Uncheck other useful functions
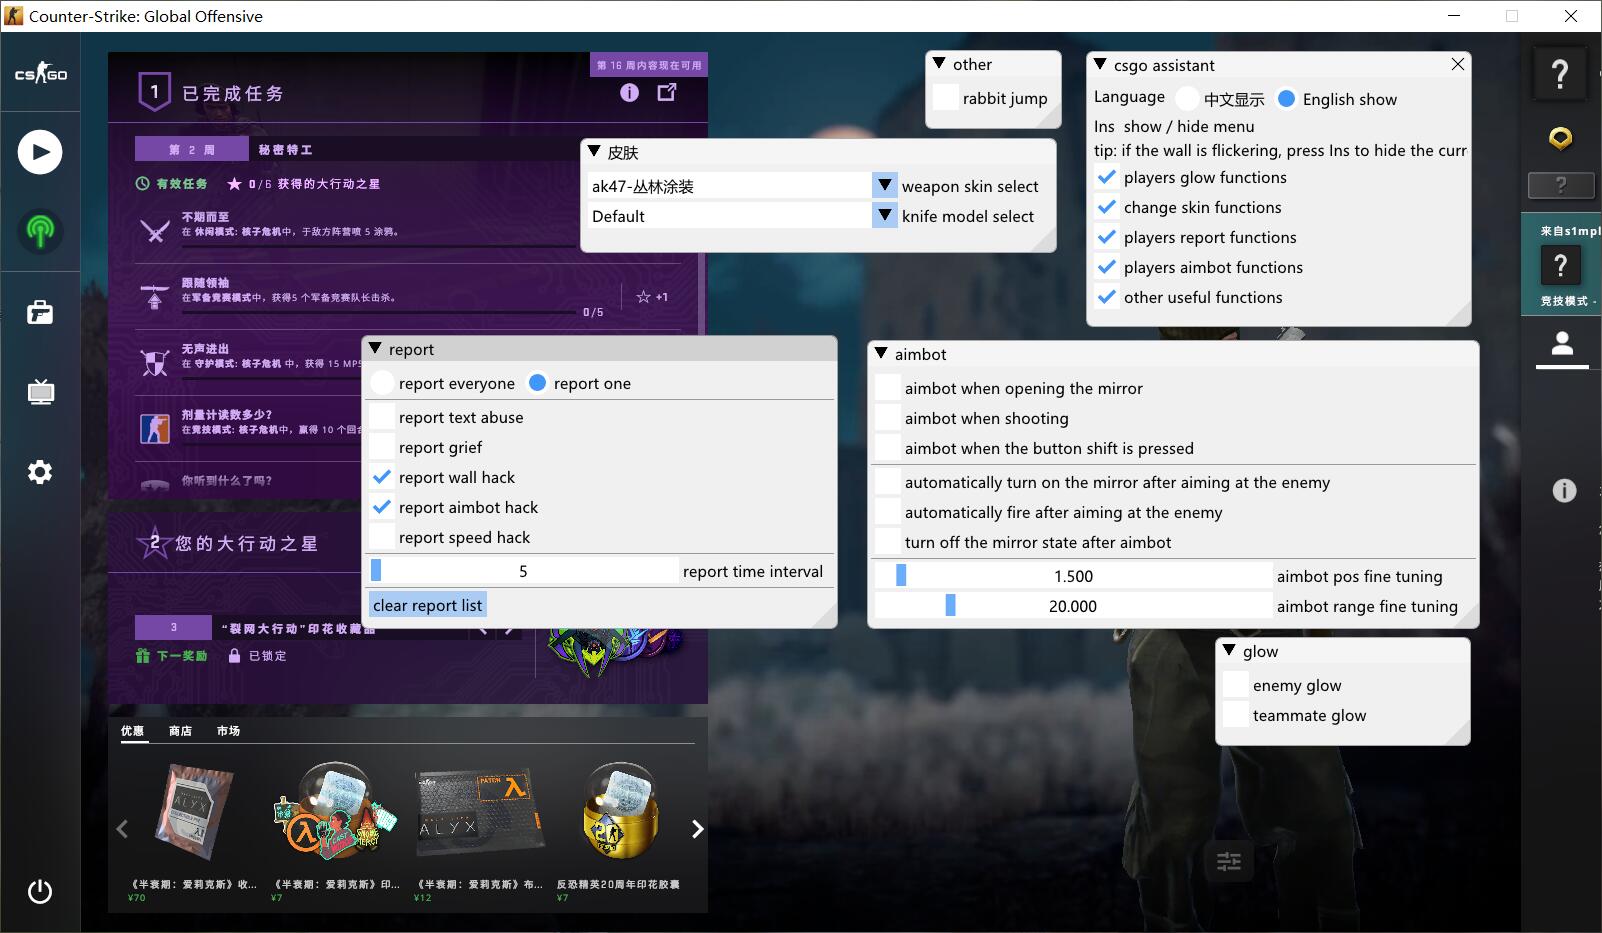1602x933 pixels. [1106, 297]
